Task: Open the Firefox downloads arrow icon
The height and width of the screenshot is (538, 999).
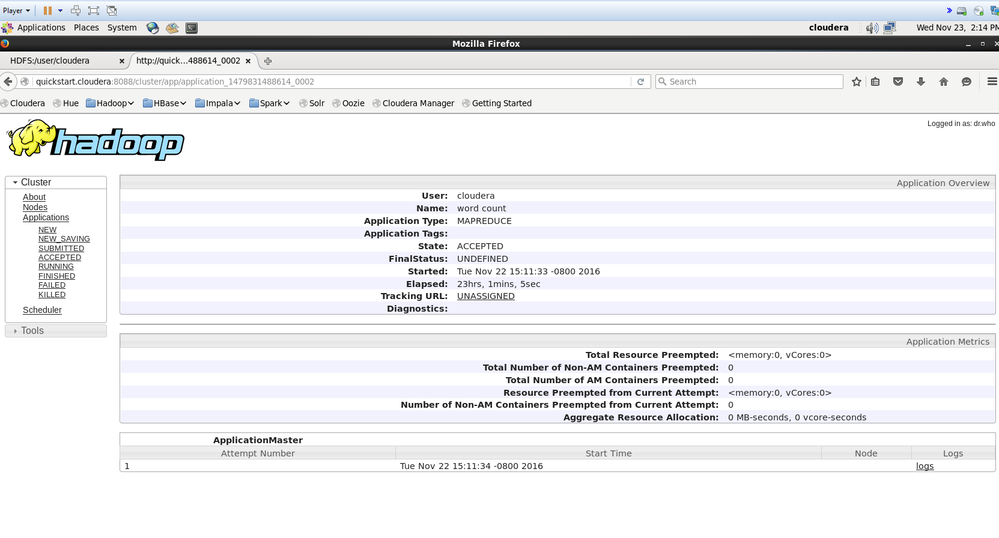Action: (x=920, y=82)
